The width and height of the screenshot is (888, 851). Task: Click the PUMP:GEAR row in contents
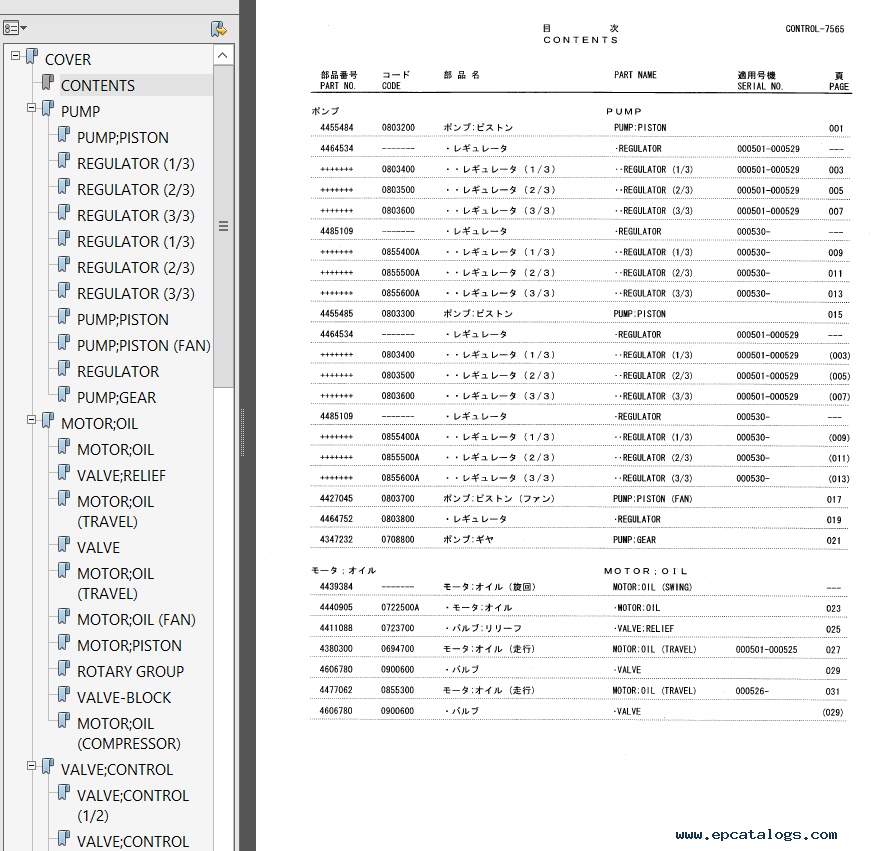click(579, 540)
